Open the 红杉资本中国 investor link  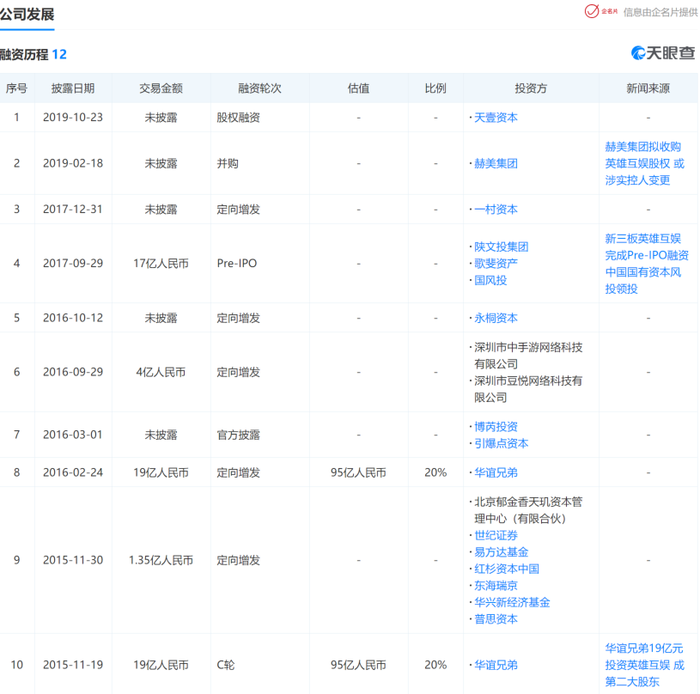(507, 569)
